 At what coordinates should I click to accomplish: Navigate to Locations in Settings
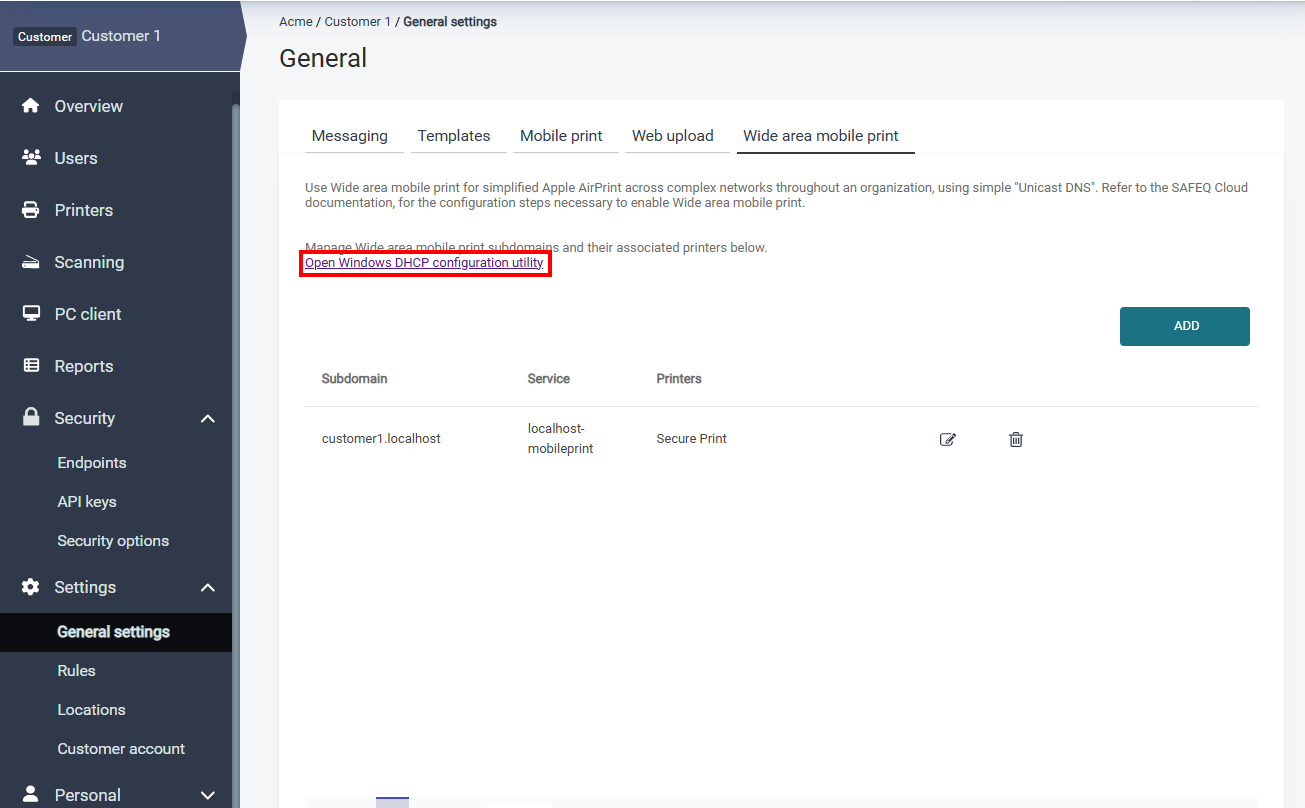(x=92, y=710)
